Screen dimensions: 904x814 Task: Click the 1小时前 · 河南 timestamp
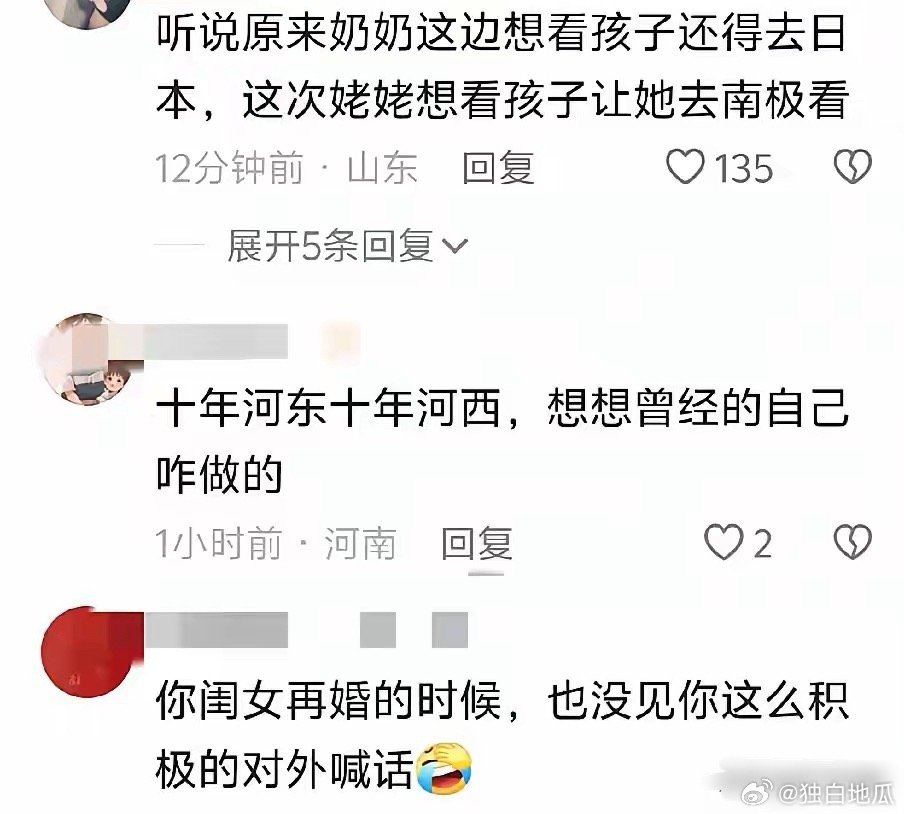click(276, 543)
